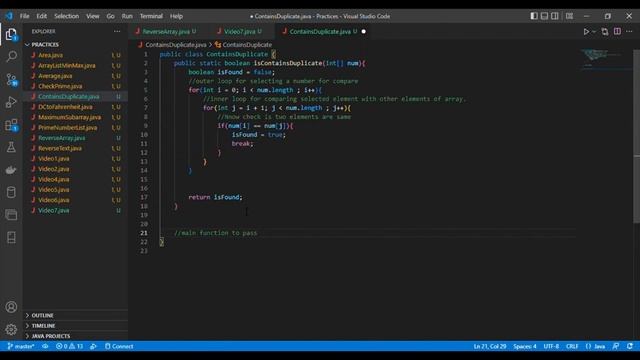
Task: Click errors and warnings status count
Action: (69, 346)
